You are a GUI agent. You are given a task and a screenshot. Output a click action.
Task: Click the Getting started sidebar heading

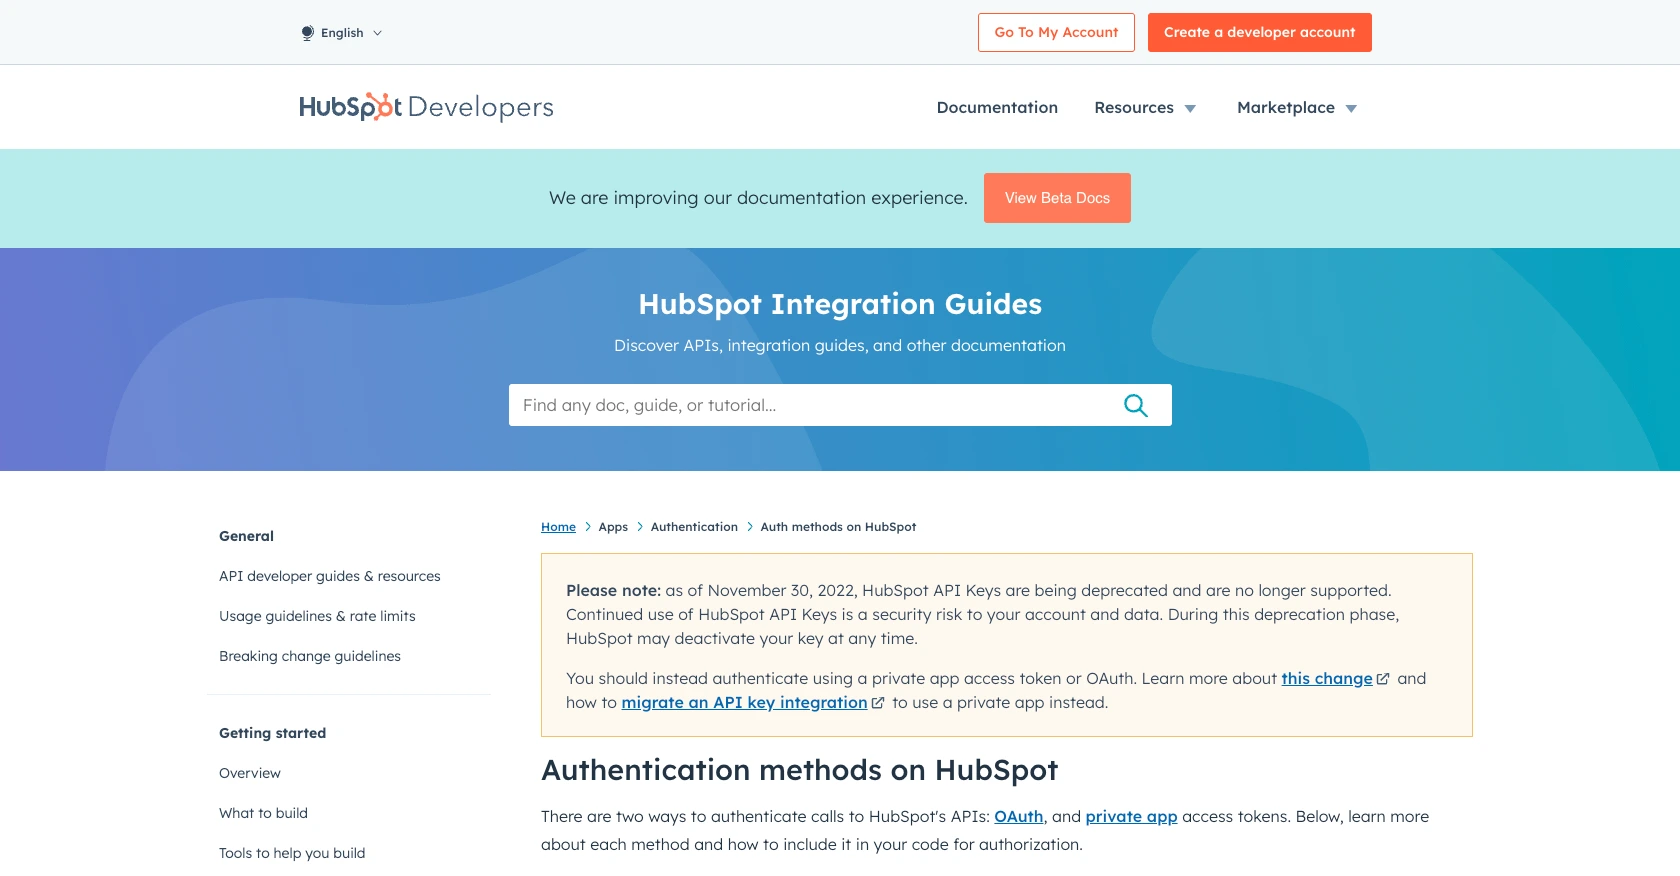point(272,733)
